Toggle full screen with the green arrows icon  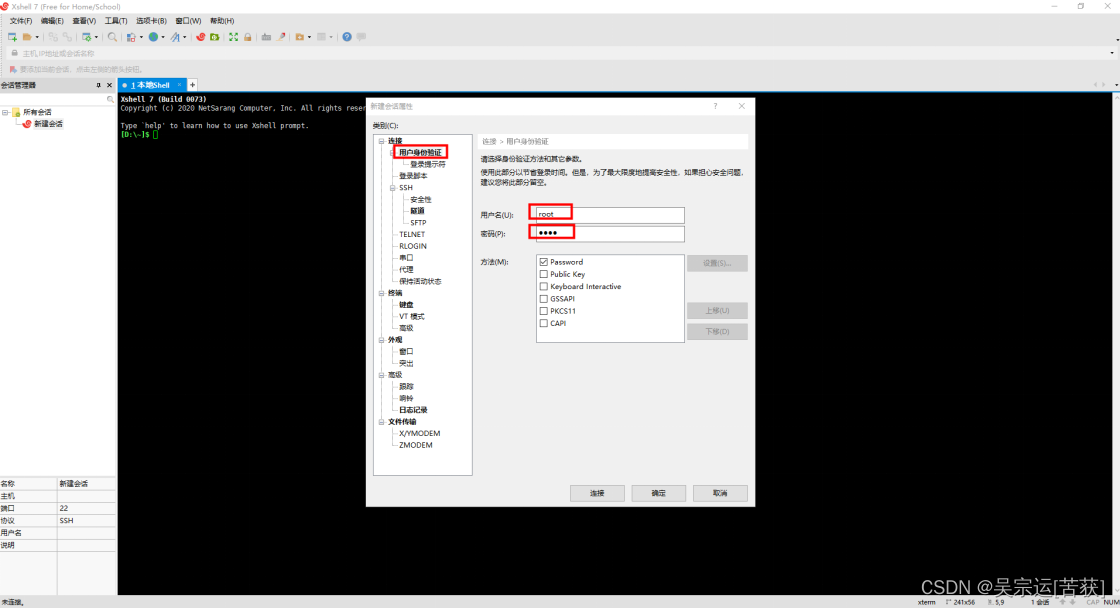[234, 36]
